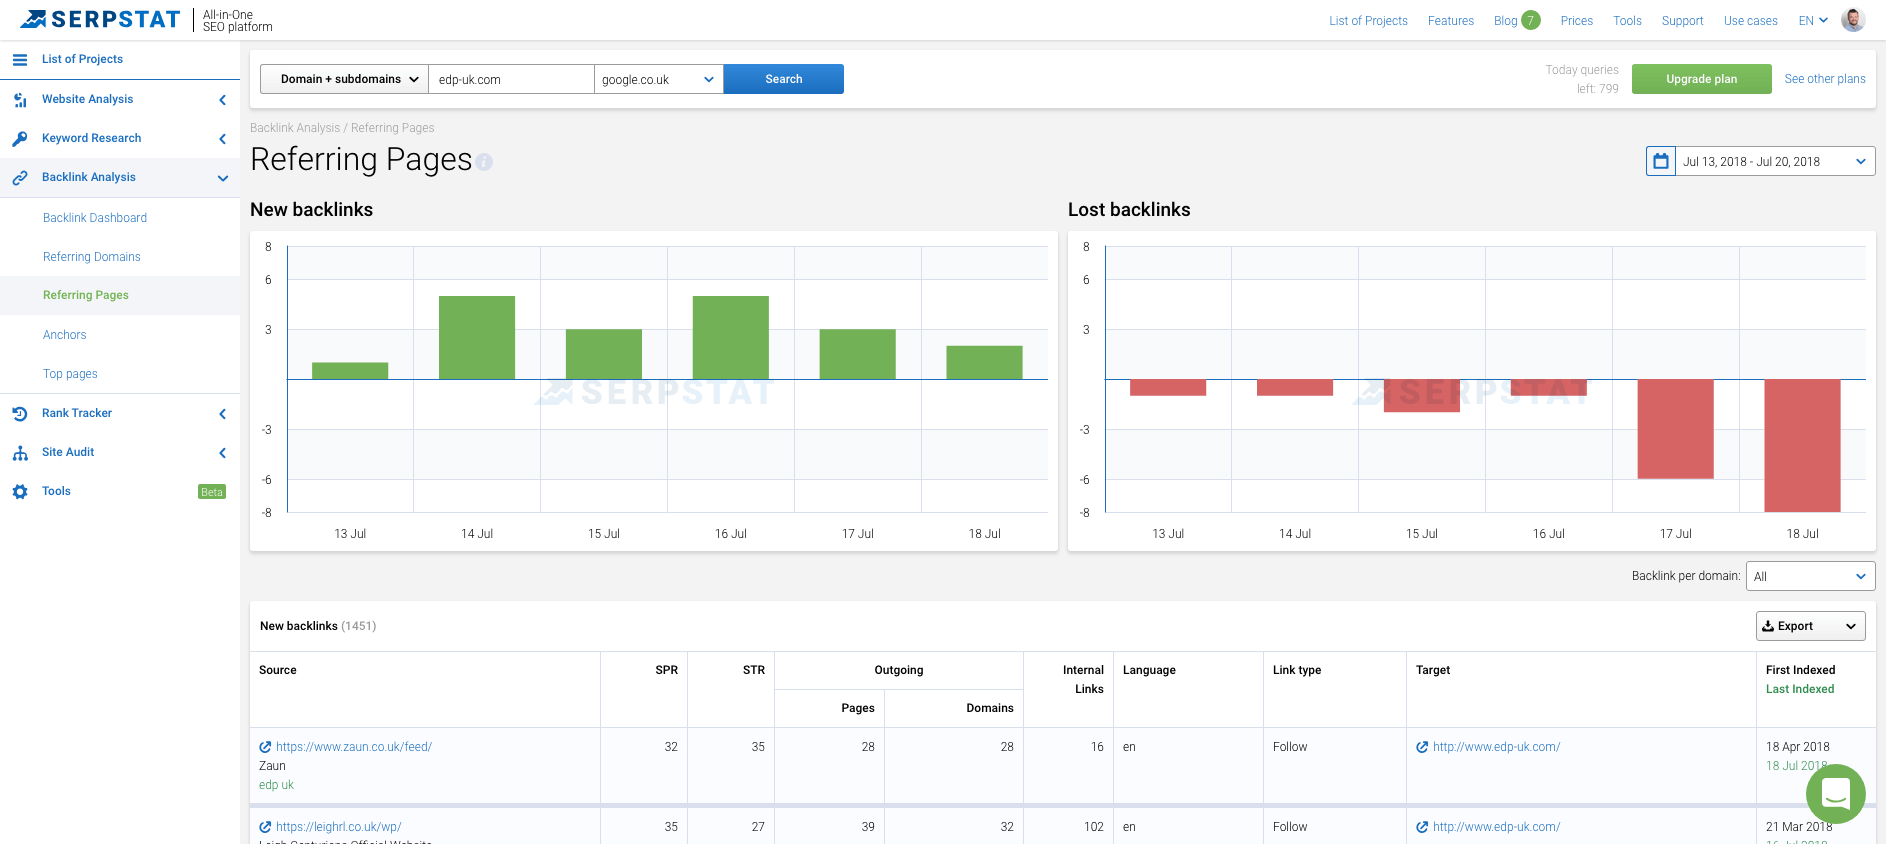
Task: Select Referring Pages in sidebar
Action: click(86, 295)
